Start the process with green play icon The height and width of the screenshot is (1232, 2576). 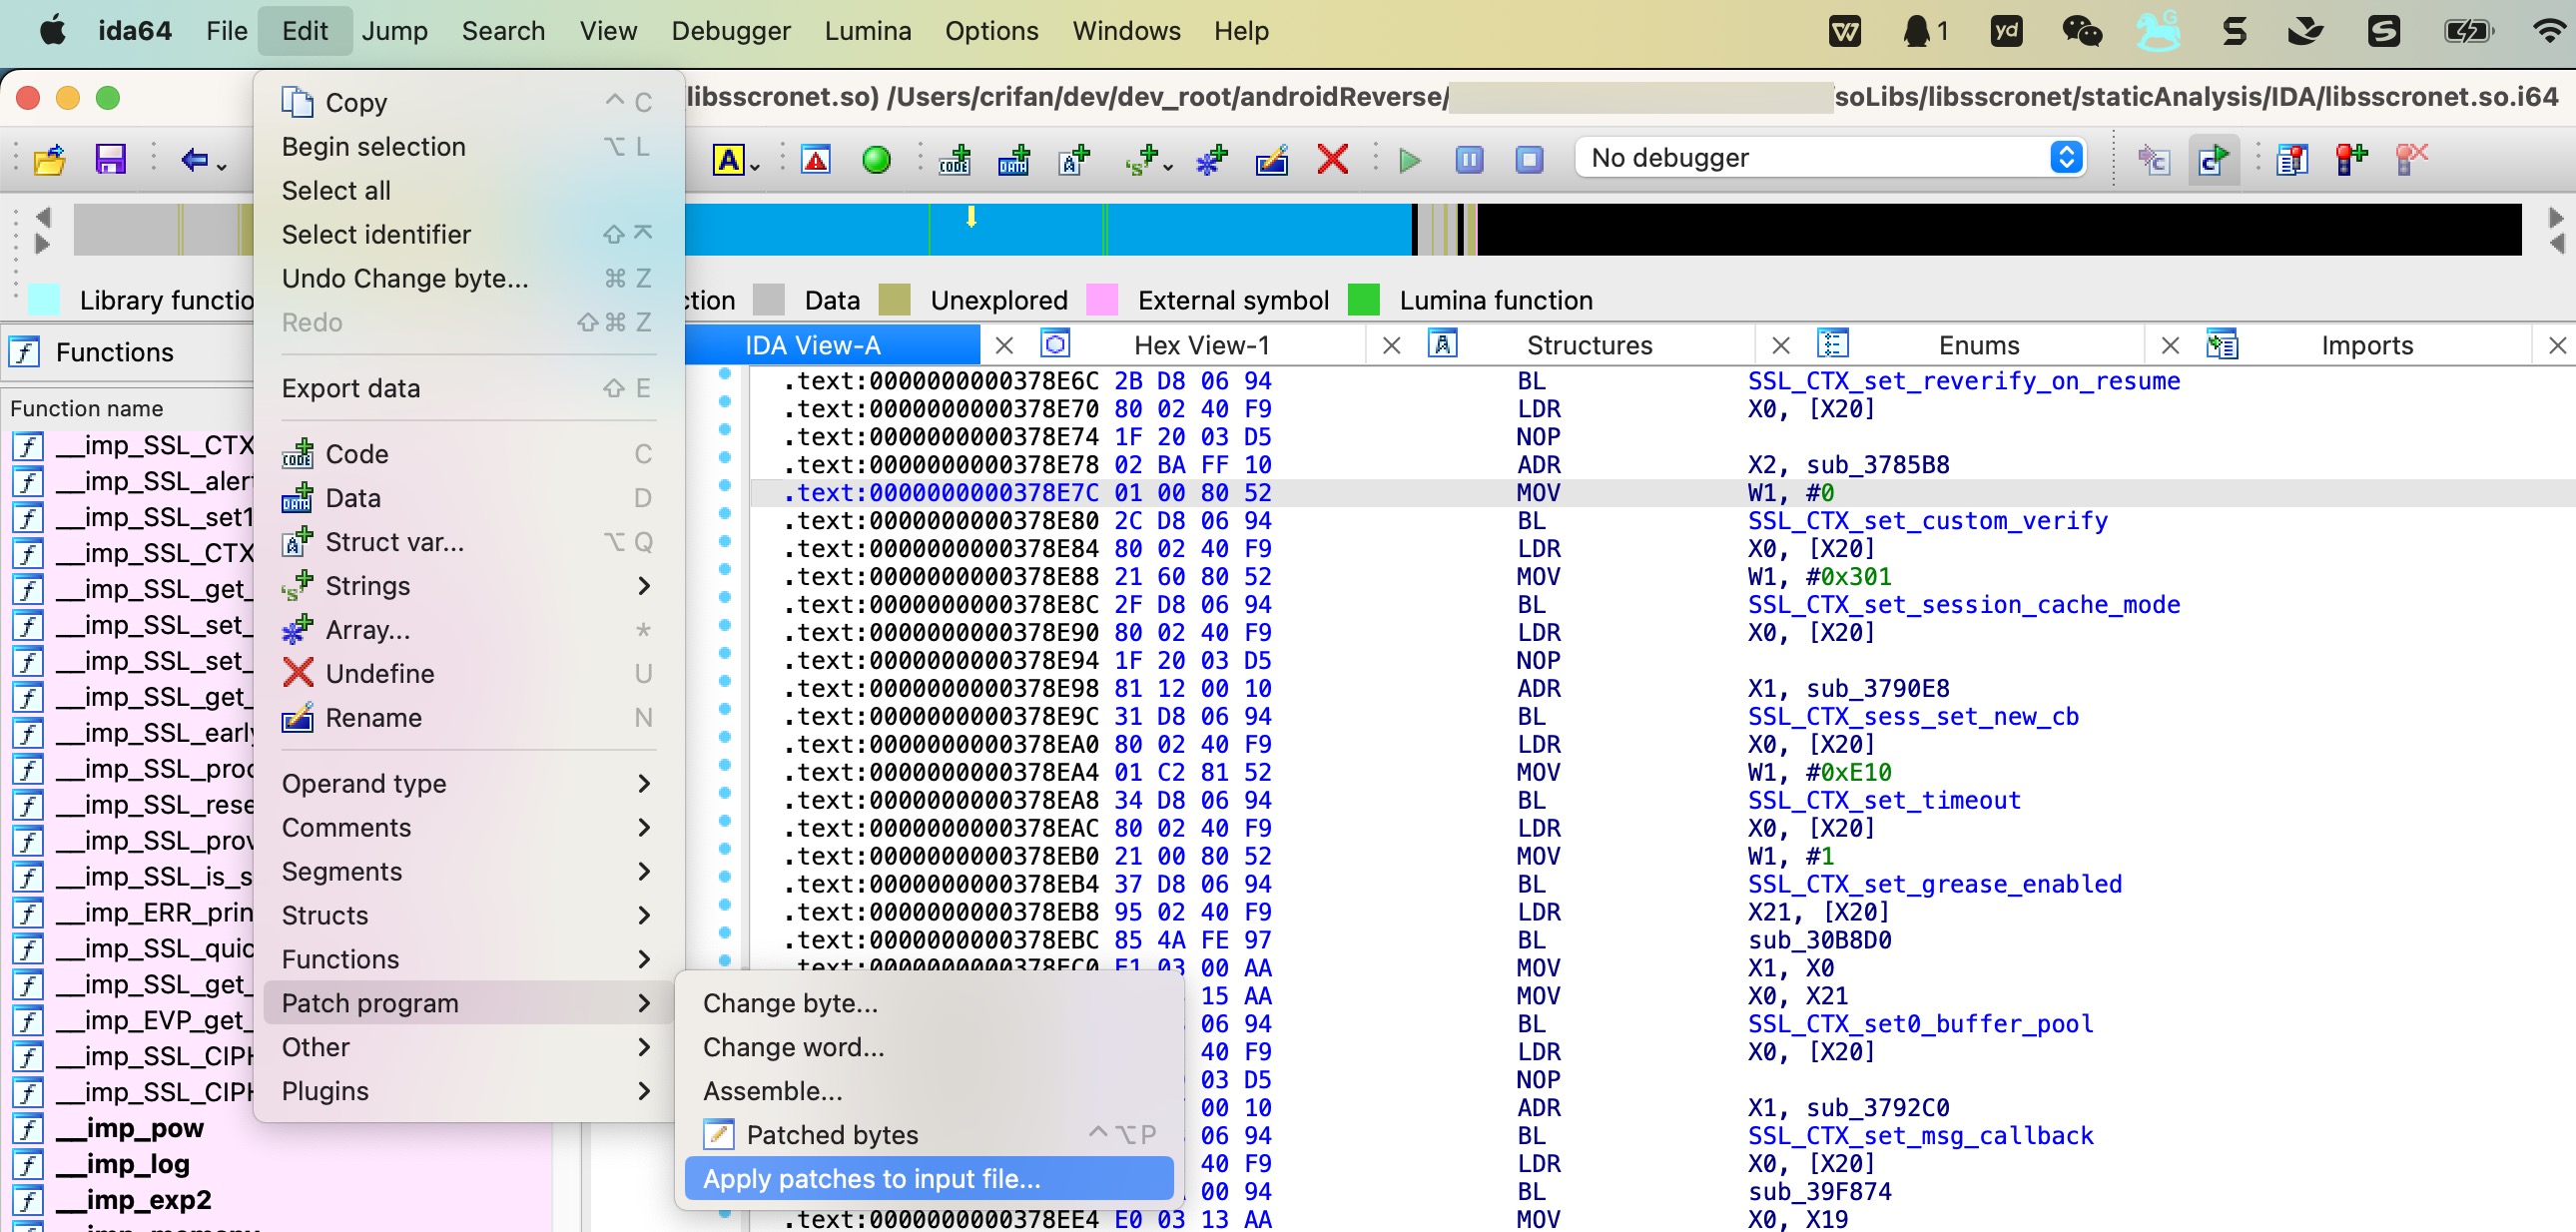(1410, 159)
